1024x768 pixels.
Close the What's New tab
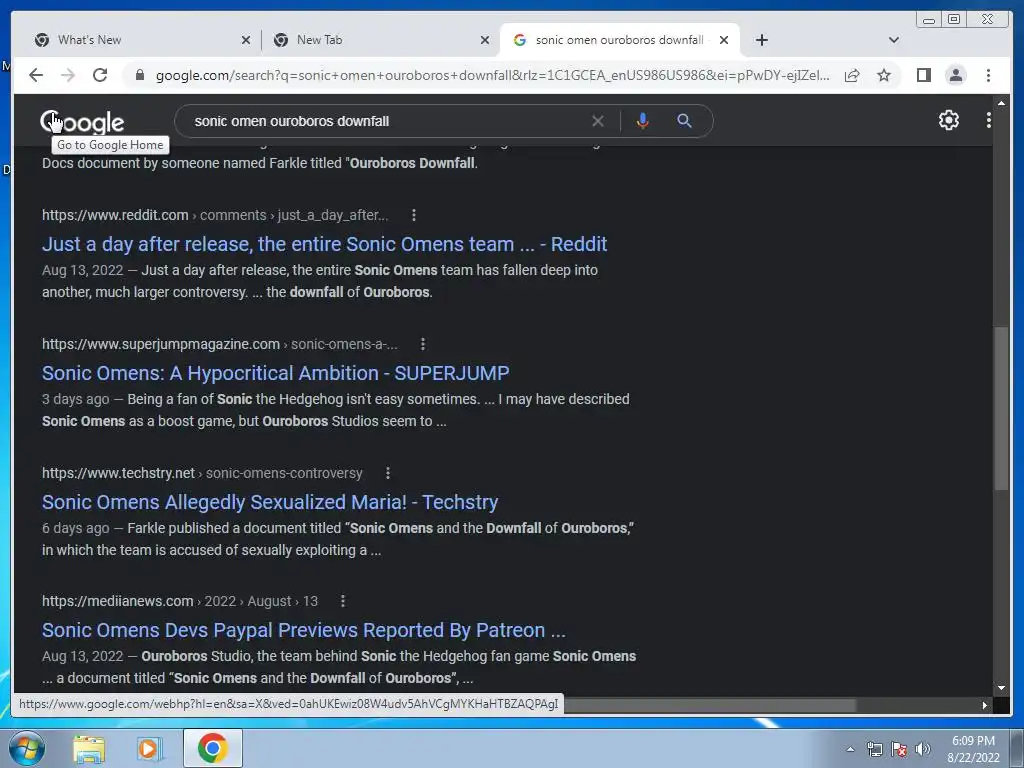pyautogui.click(x=246, y=40)
